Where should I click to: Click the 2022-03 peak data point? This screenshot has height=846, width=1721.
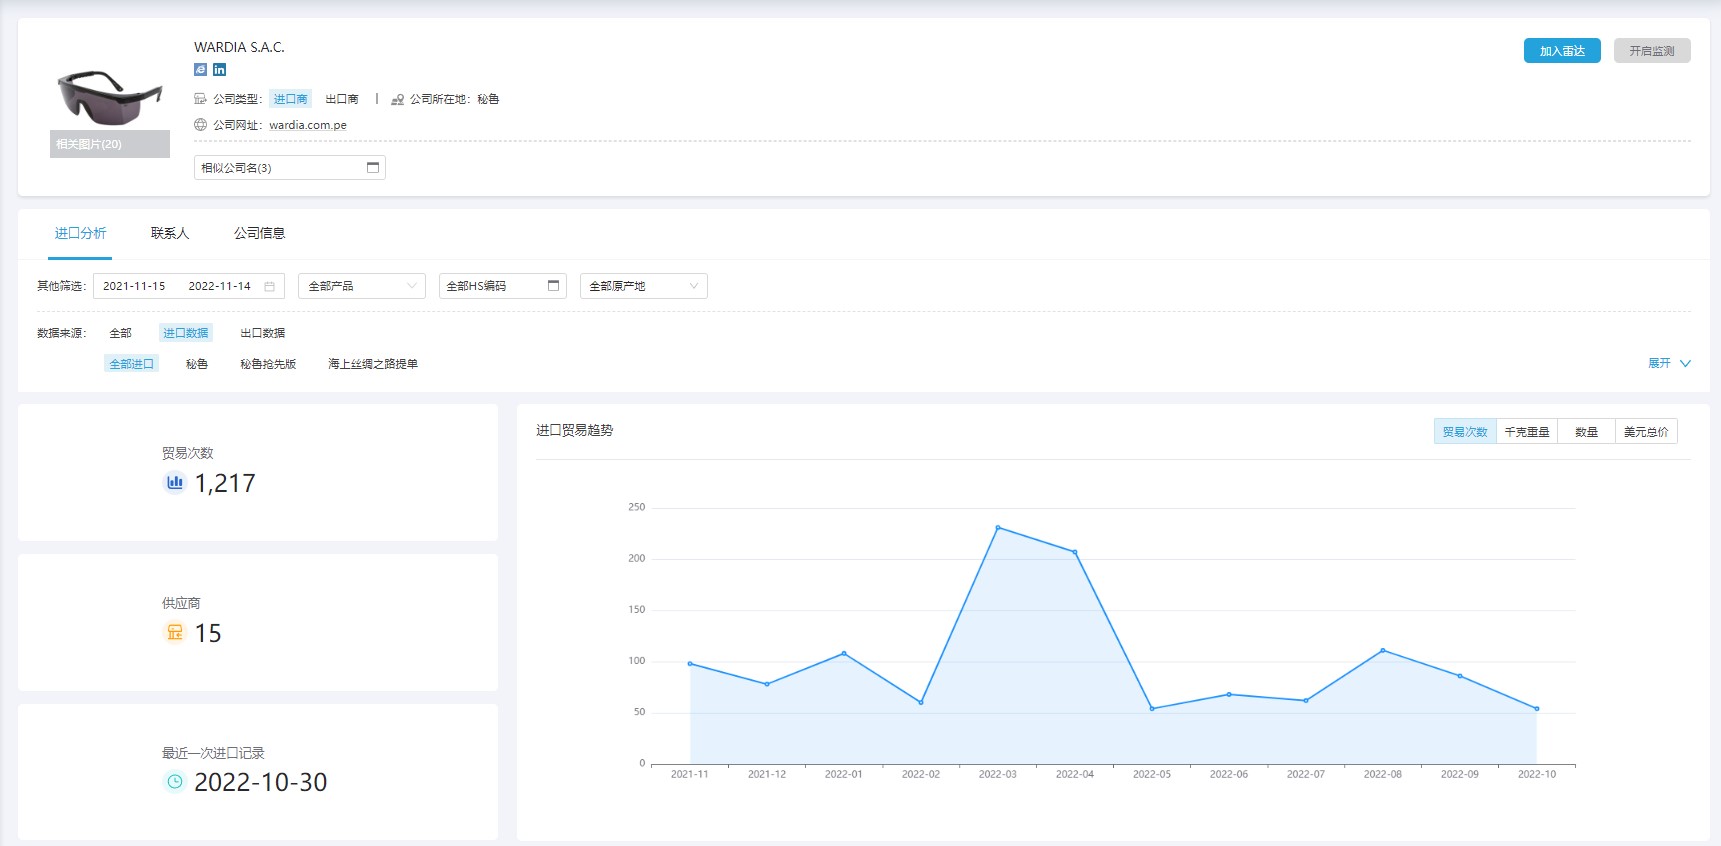click(998, 527)
